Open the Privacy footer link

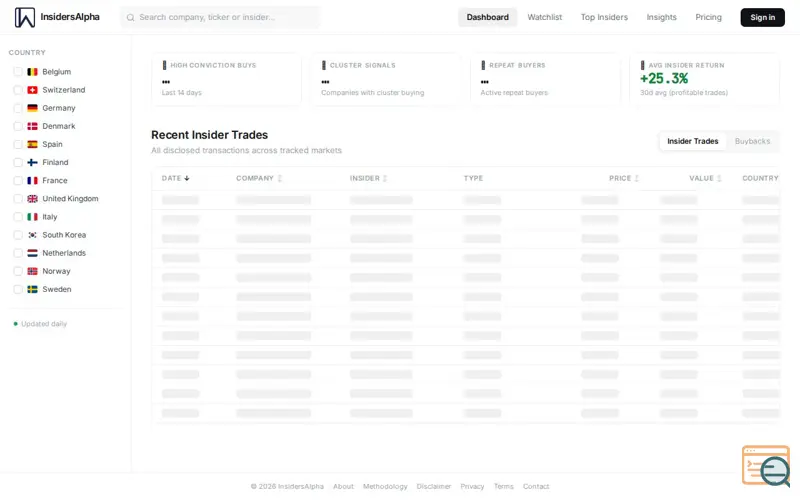click(472, 486)
